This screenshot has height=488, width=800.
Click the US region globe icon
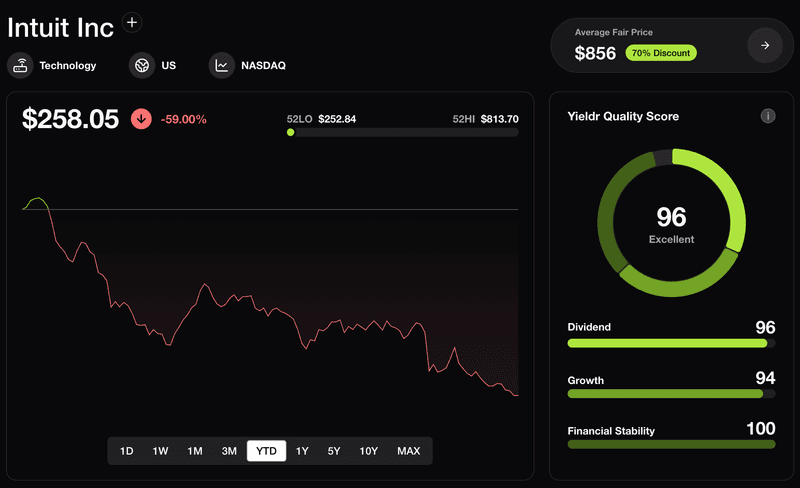tap(142, 65)
